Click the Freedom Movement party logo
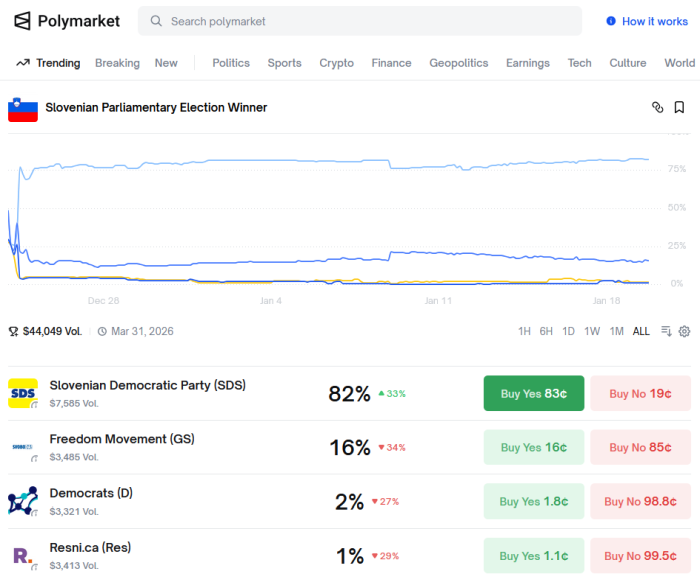Viewport: 700px width, 580px height. point(23,447)
